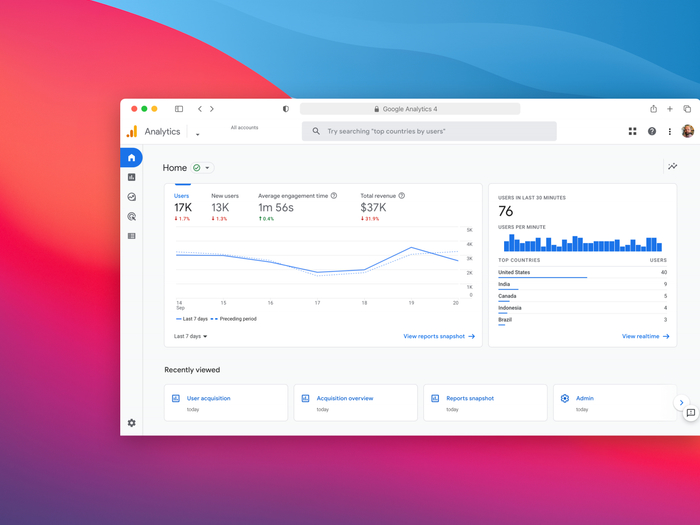This screenshot has width=700, height=525.
Task: Open Admin gear at sidebar bottom
Action: (x=131, y=423)
